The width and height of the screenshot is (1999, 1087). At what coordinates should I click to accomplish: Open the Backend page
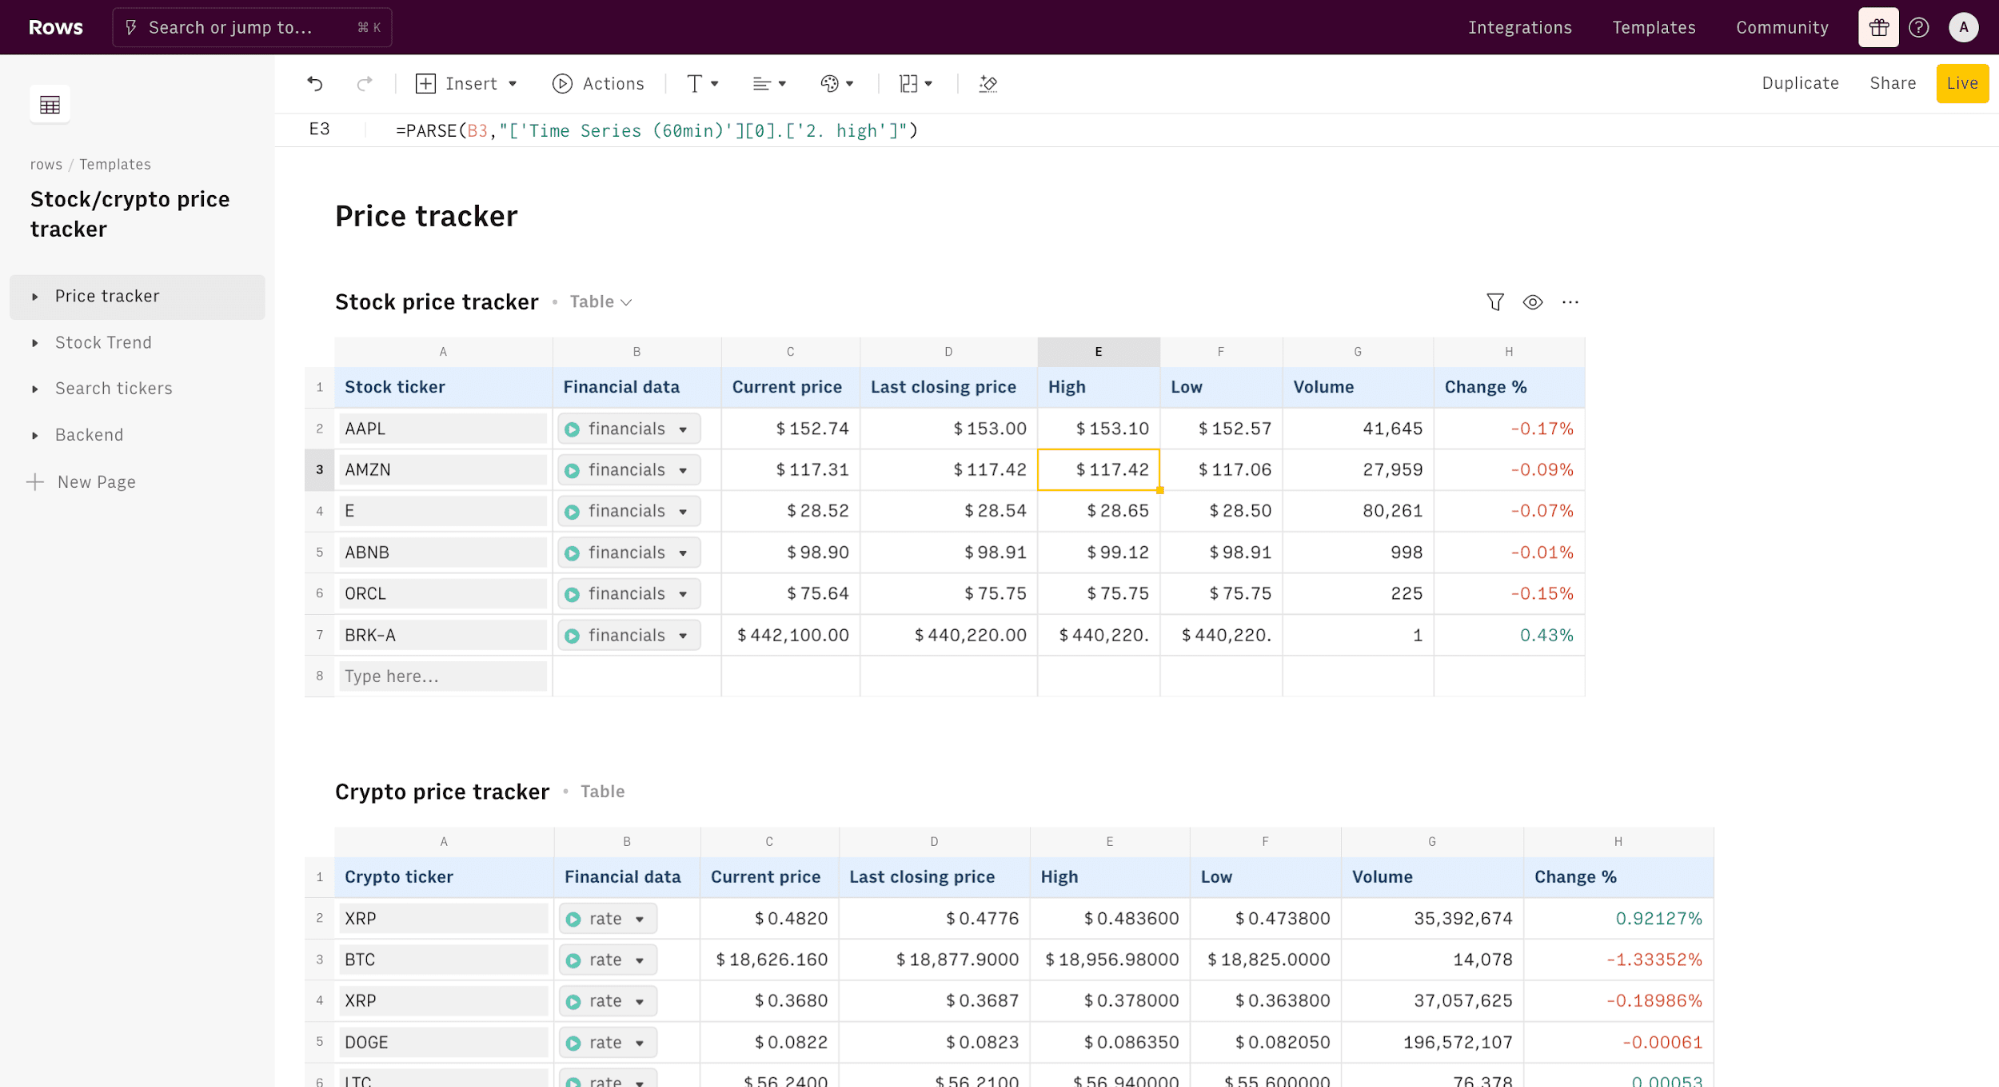[89, 435]
